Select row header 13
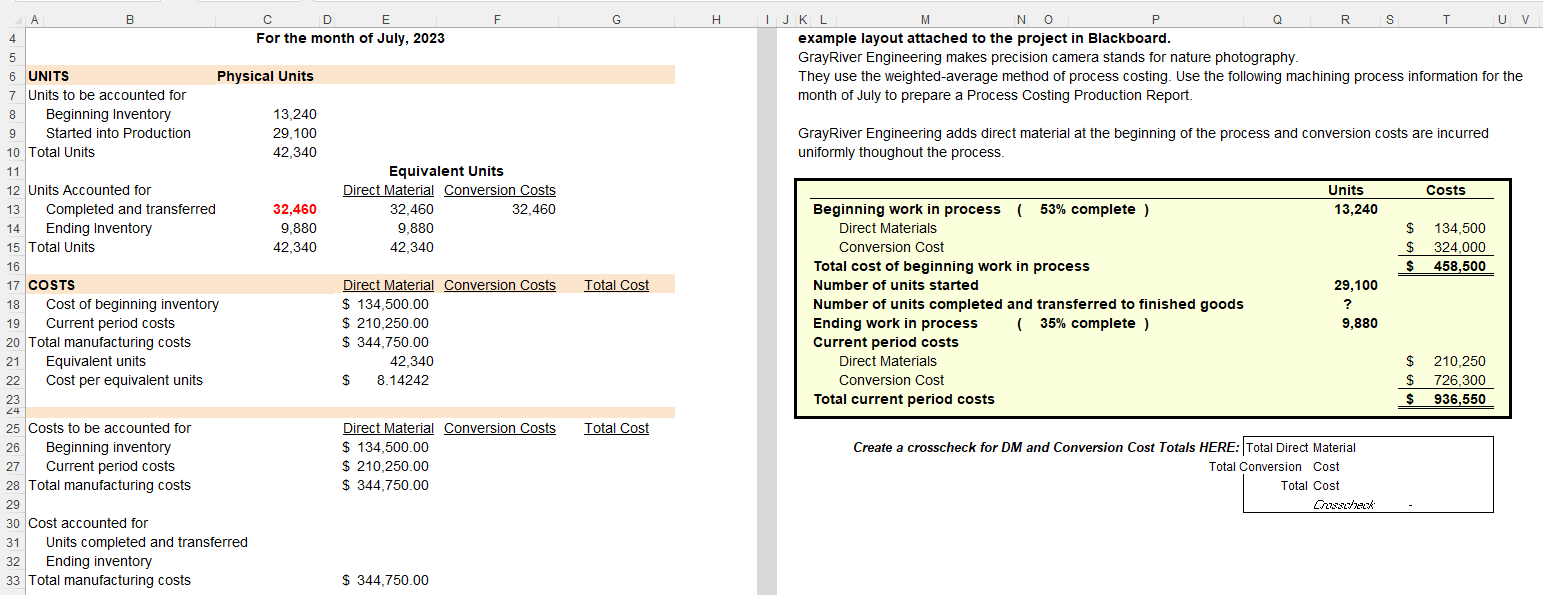Viewport: 1543px width, 595px height. pos(12,209)
